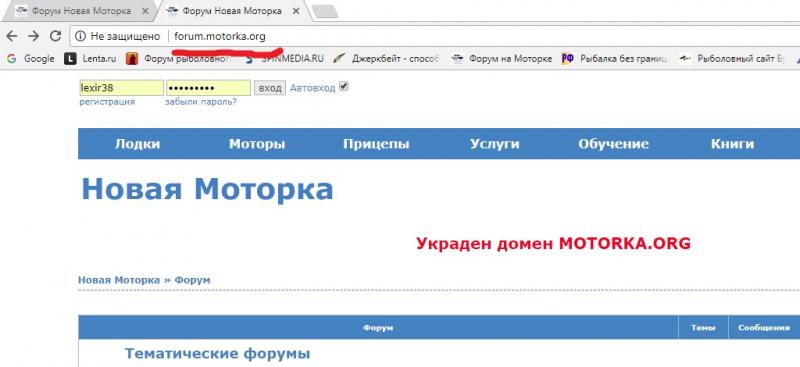Click the 'Автовход' label link
This screenshot has width=800, height=367.
pyautogui.click(x=312, y=88)
